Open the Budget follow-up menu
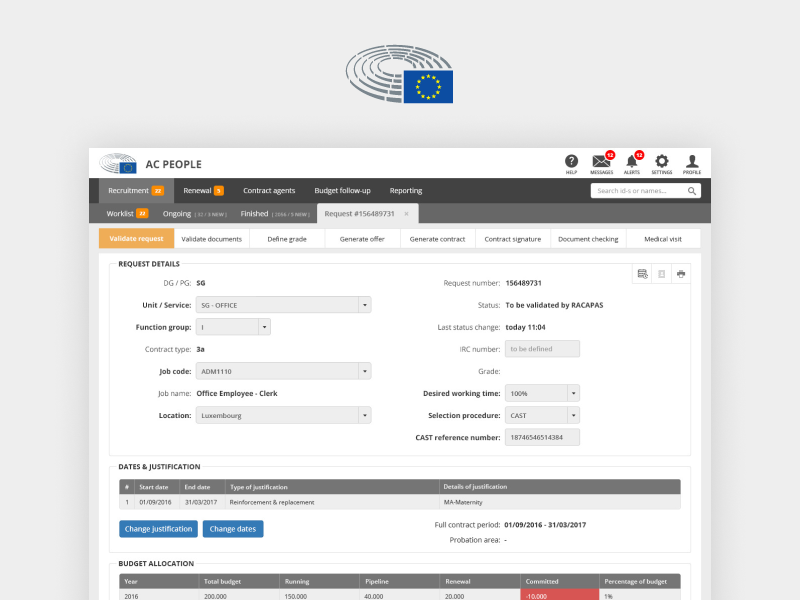 pos(342,190)
